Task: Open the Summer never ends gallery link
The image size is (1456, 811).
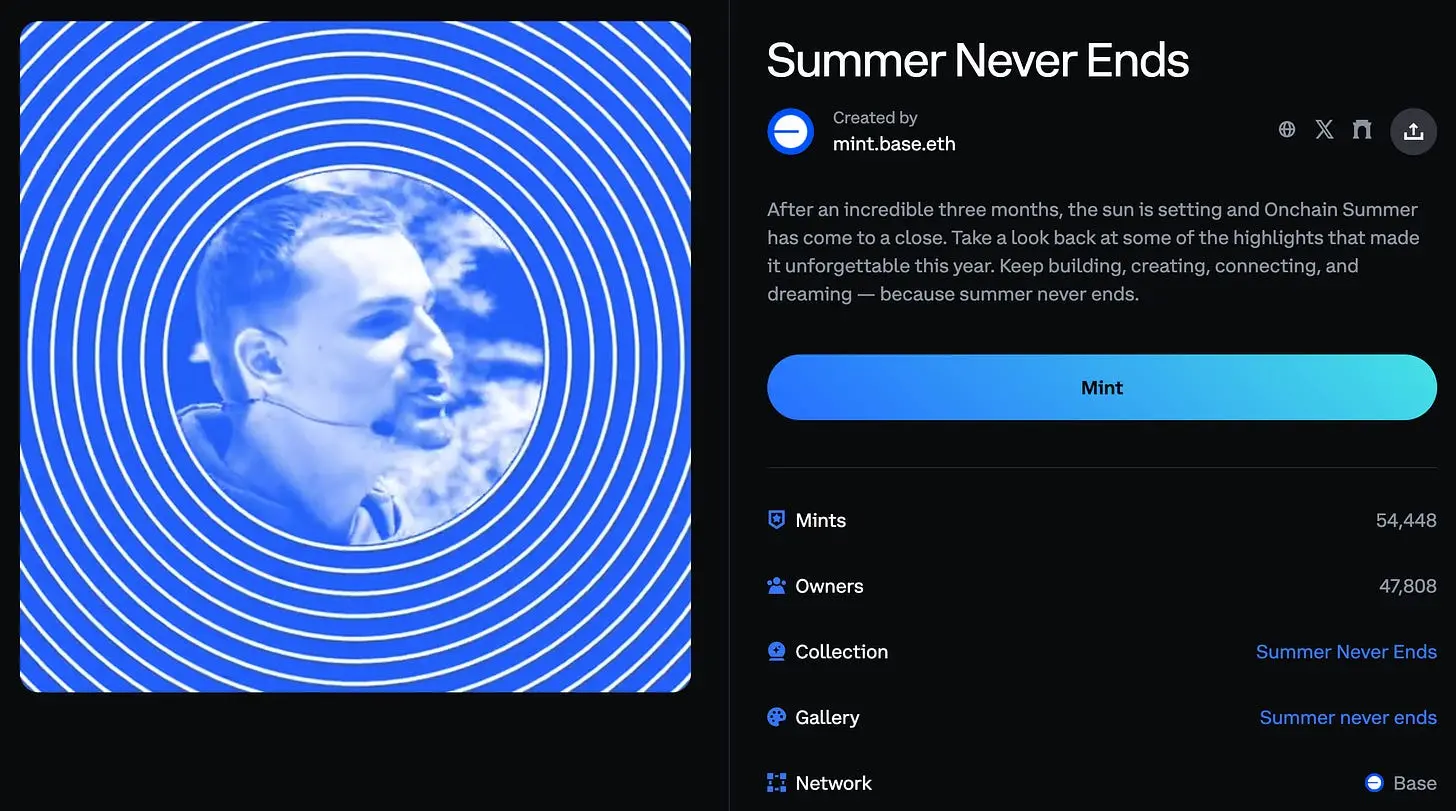Action: click(1348, 717)
